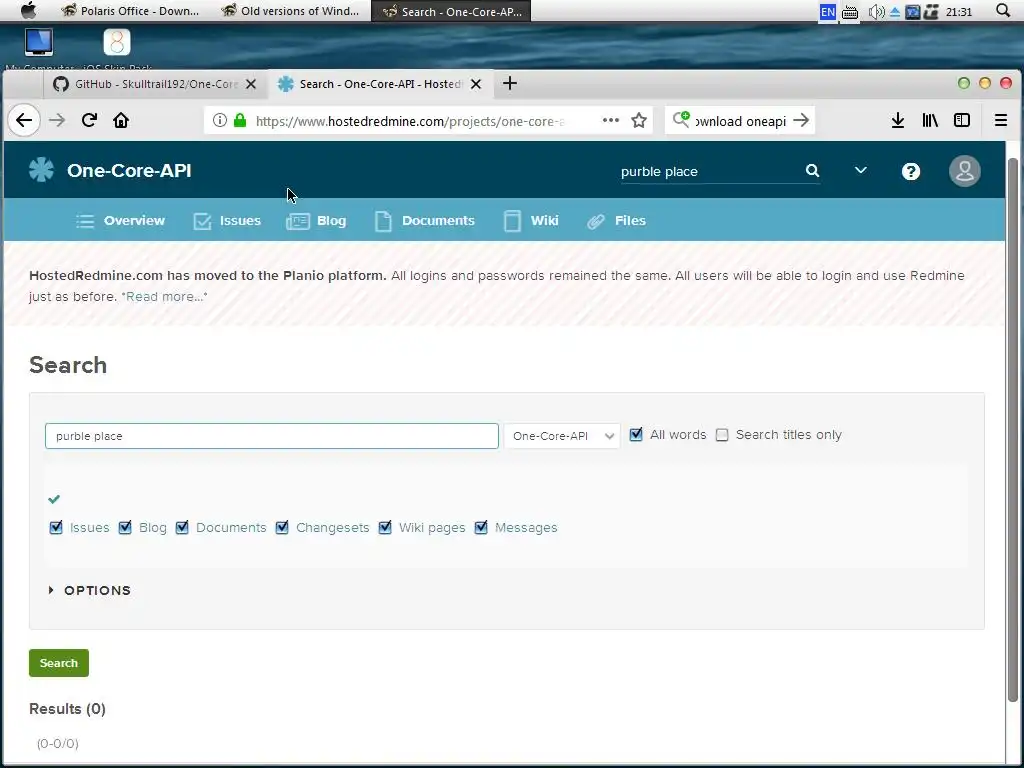
Task: Bookmark this page with the star
Action: 639,120
